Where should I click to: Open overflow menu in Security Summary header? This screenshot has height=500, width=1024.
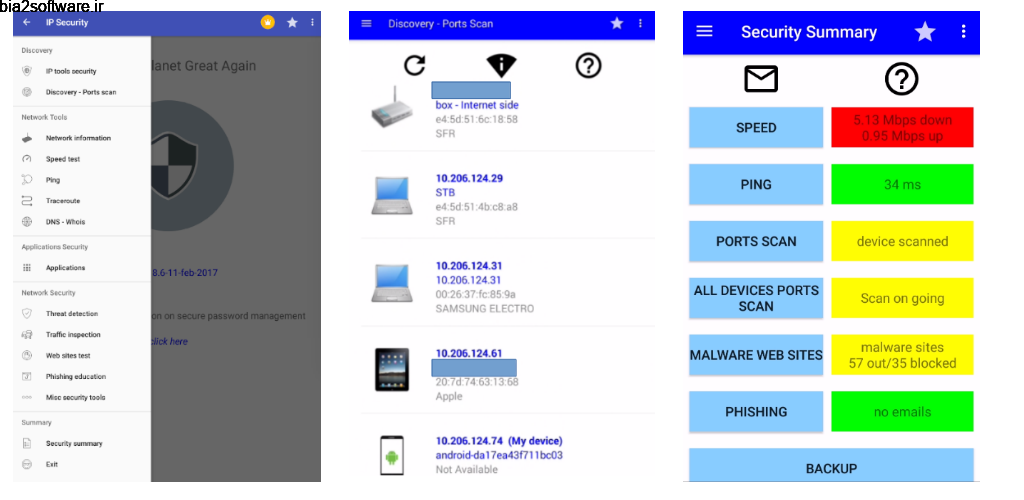(x=963, y=31)
